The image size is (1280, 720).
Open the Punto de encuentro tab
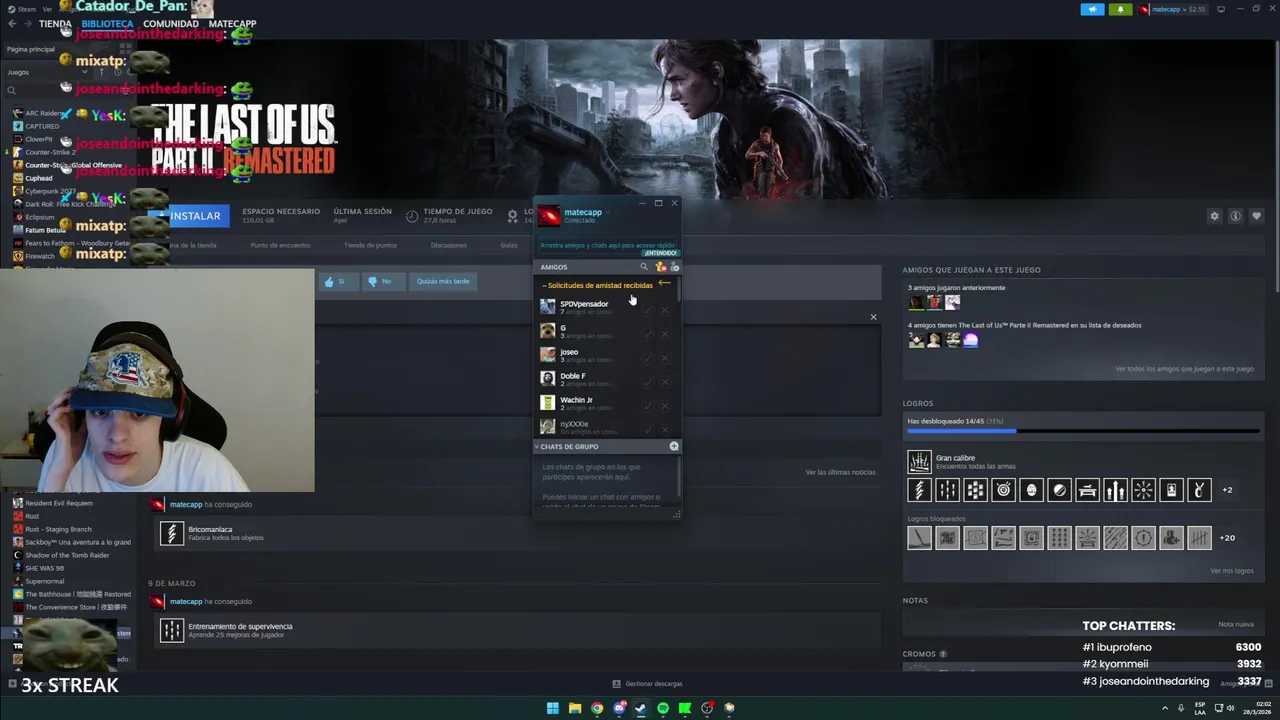(x=280, y=245)
